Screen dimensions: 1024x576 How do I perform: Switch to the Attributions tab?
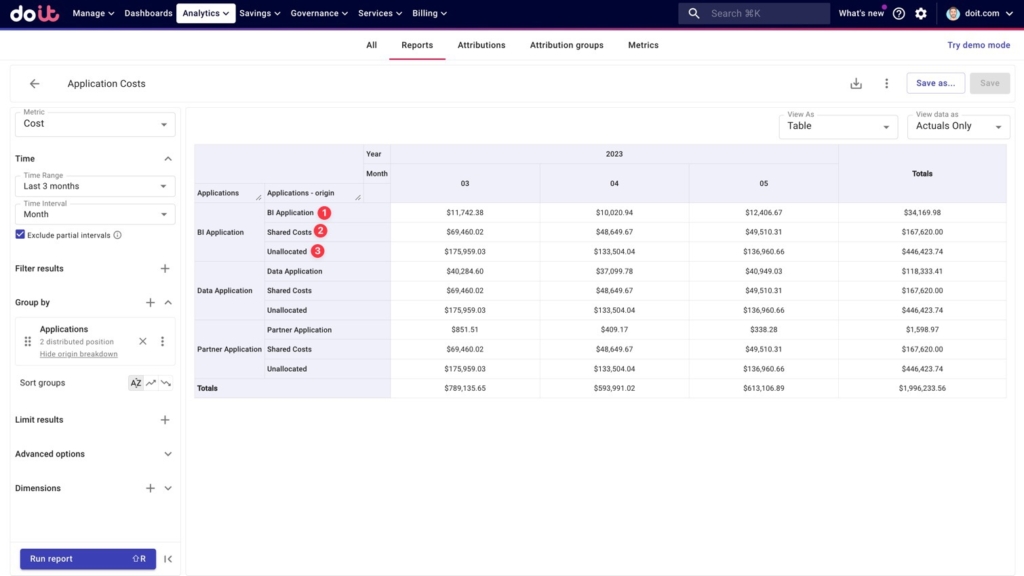pyautogui.click(x=481, y=45)
